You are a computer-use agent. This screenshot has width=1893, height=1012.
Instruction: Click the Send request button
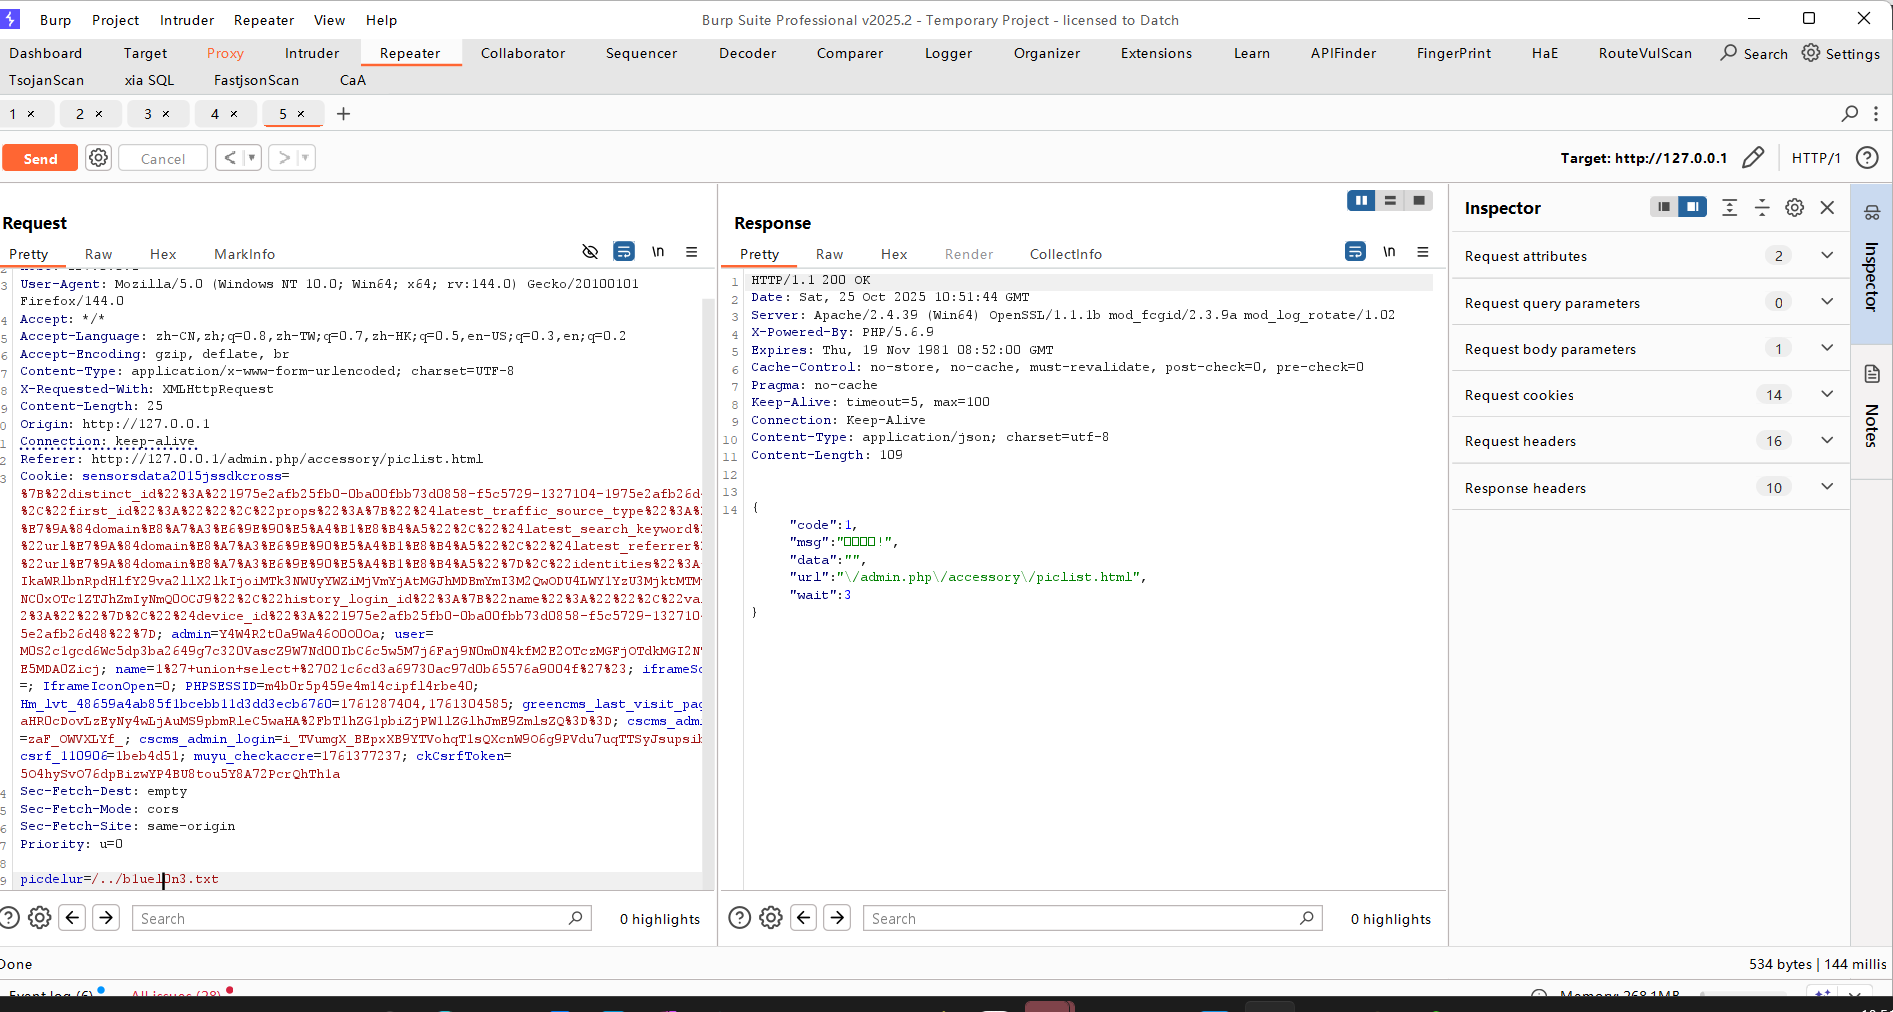pyautogui.click(x=40, y=158)
